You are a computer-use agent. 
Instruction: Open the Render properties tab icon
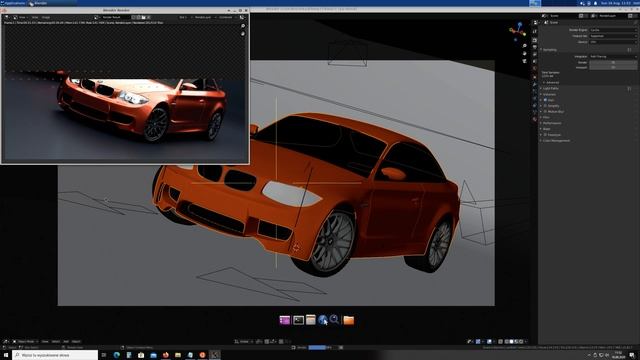coord(535,40)
